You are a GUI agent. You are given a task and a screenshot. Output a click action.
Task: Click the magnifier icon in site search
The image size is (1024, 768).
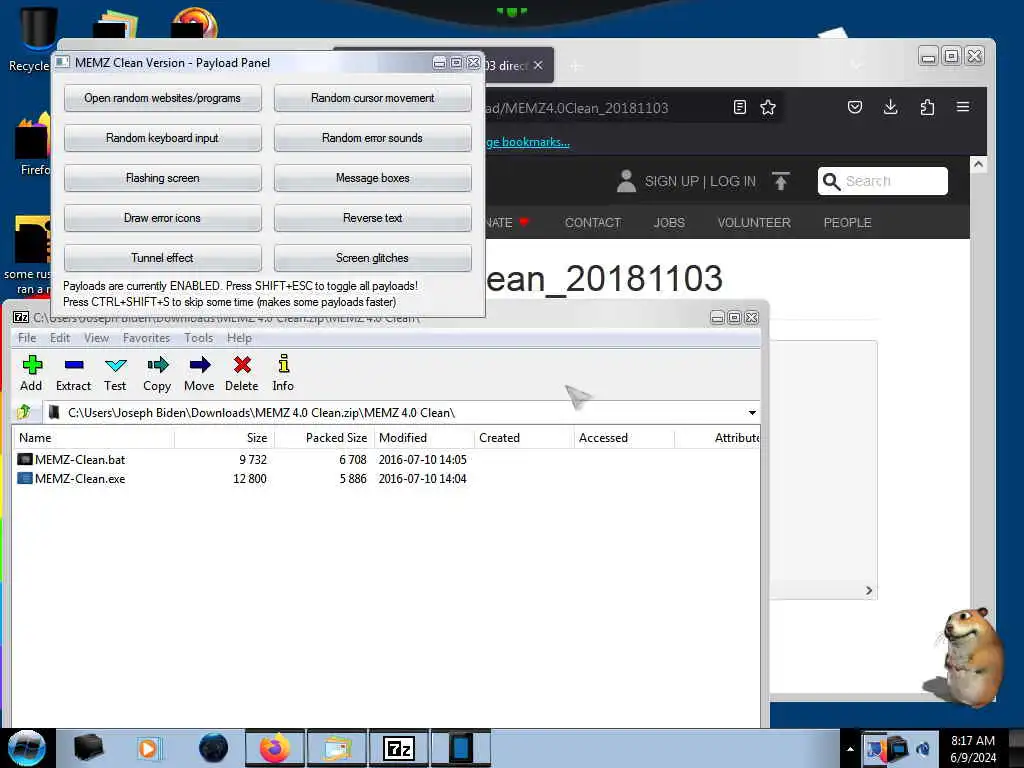(x=831, y=181)
